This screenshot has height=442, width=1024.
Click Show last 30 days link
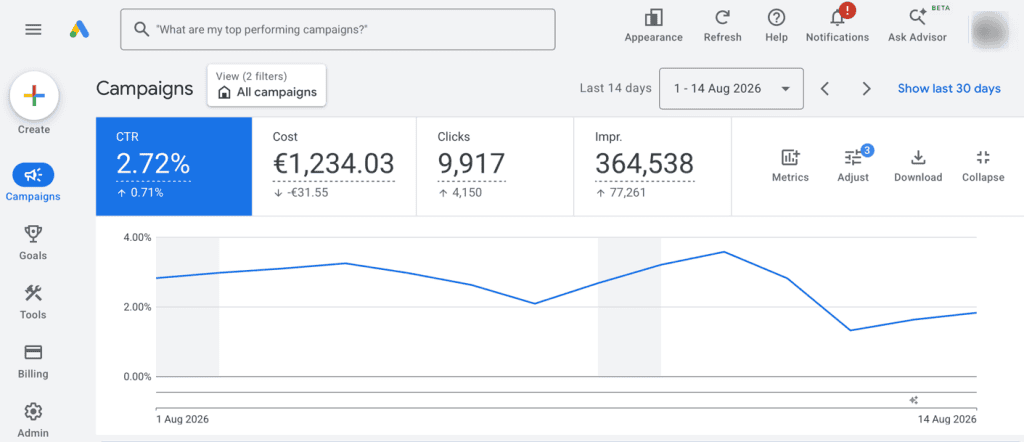949,88
